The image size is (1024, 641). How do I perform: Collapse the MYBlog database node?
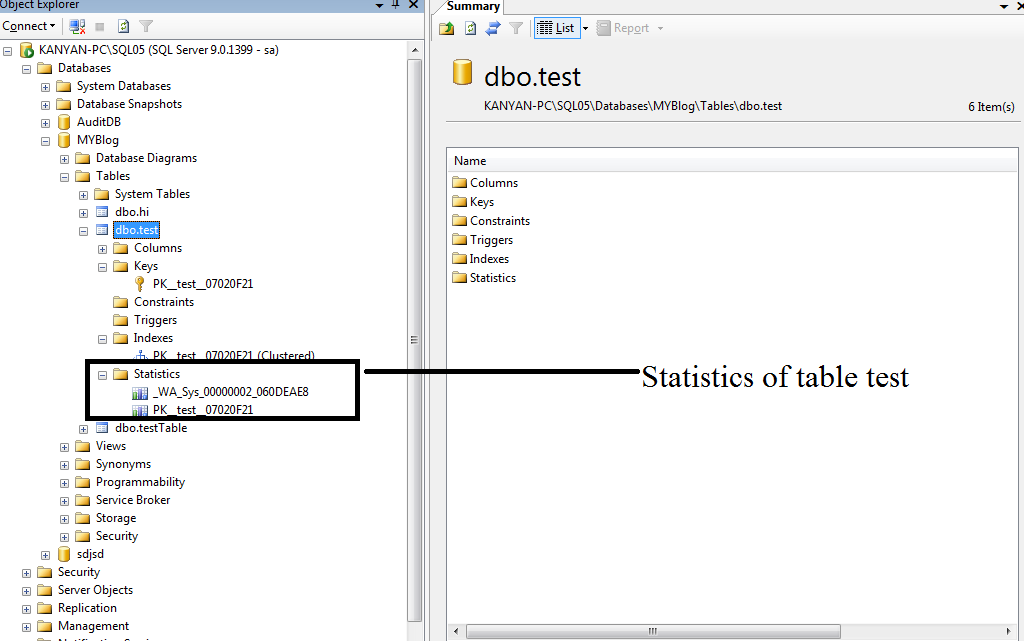click(x=45, y=140)
